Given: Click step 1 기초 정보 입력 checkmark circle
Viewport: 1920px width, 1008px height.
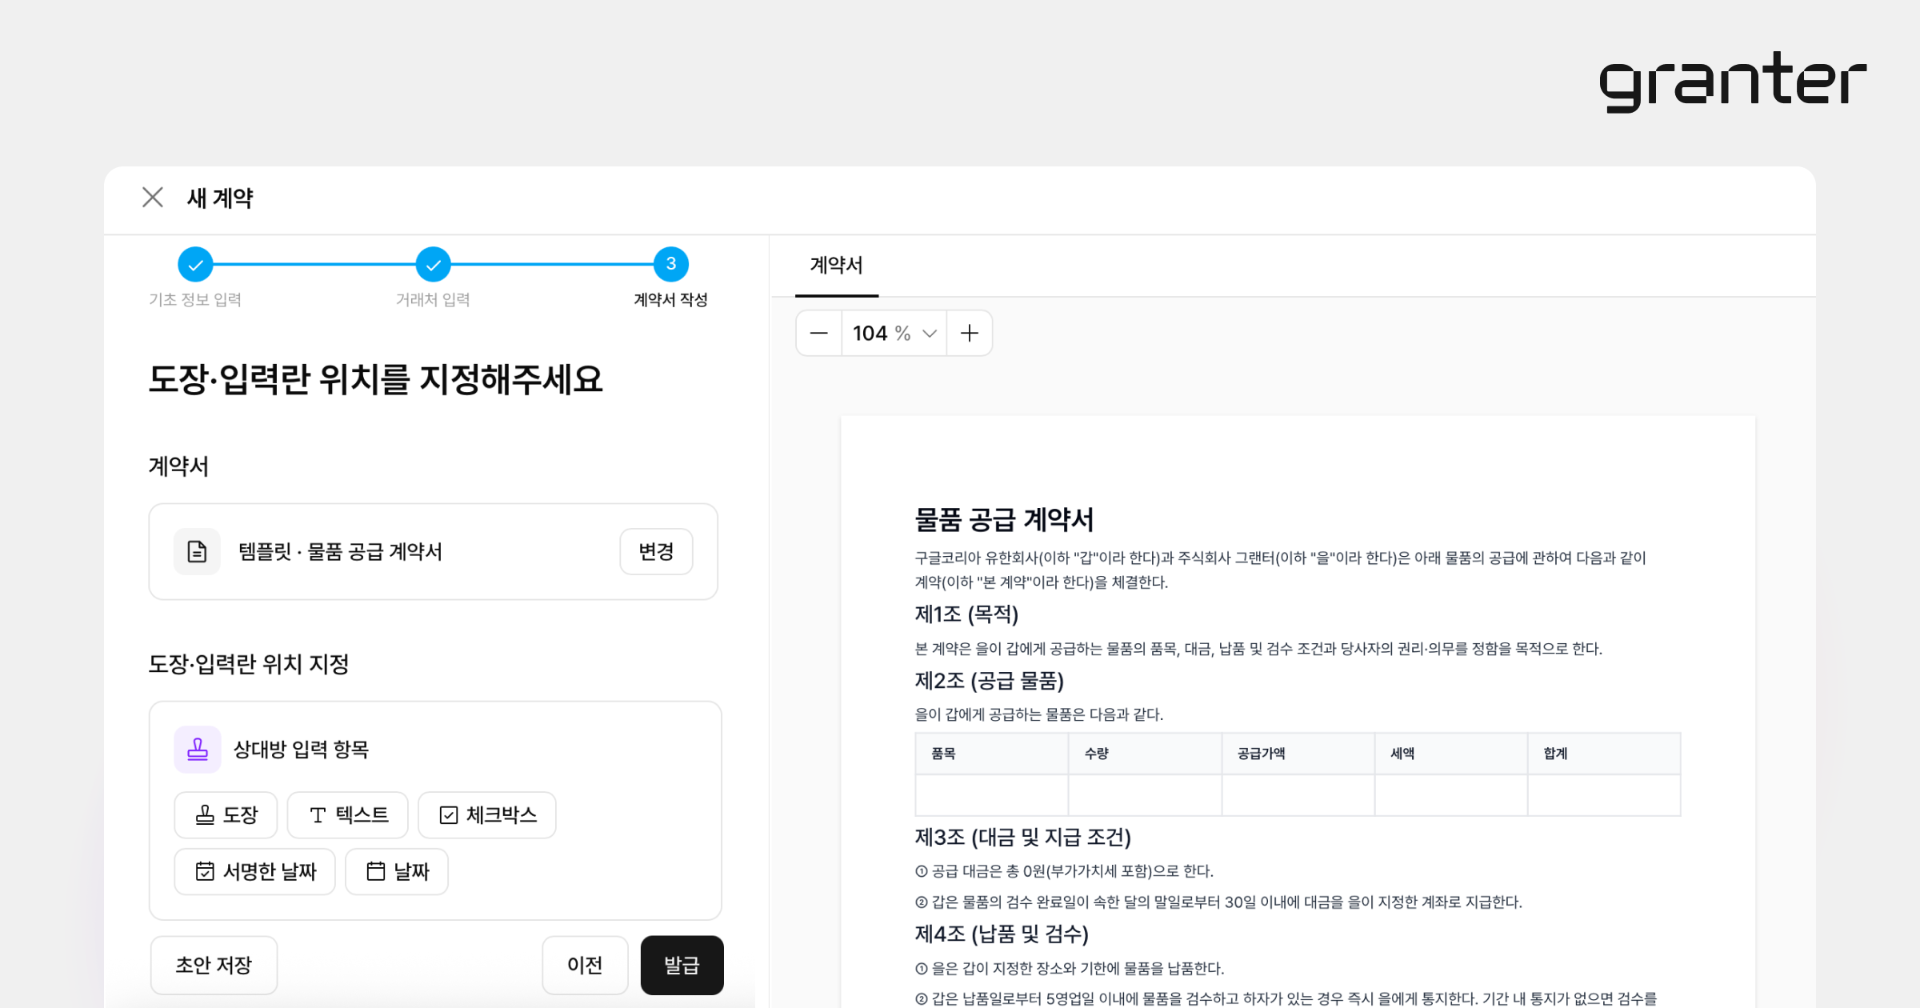Looking at the screenshot, I should [195, 264].
